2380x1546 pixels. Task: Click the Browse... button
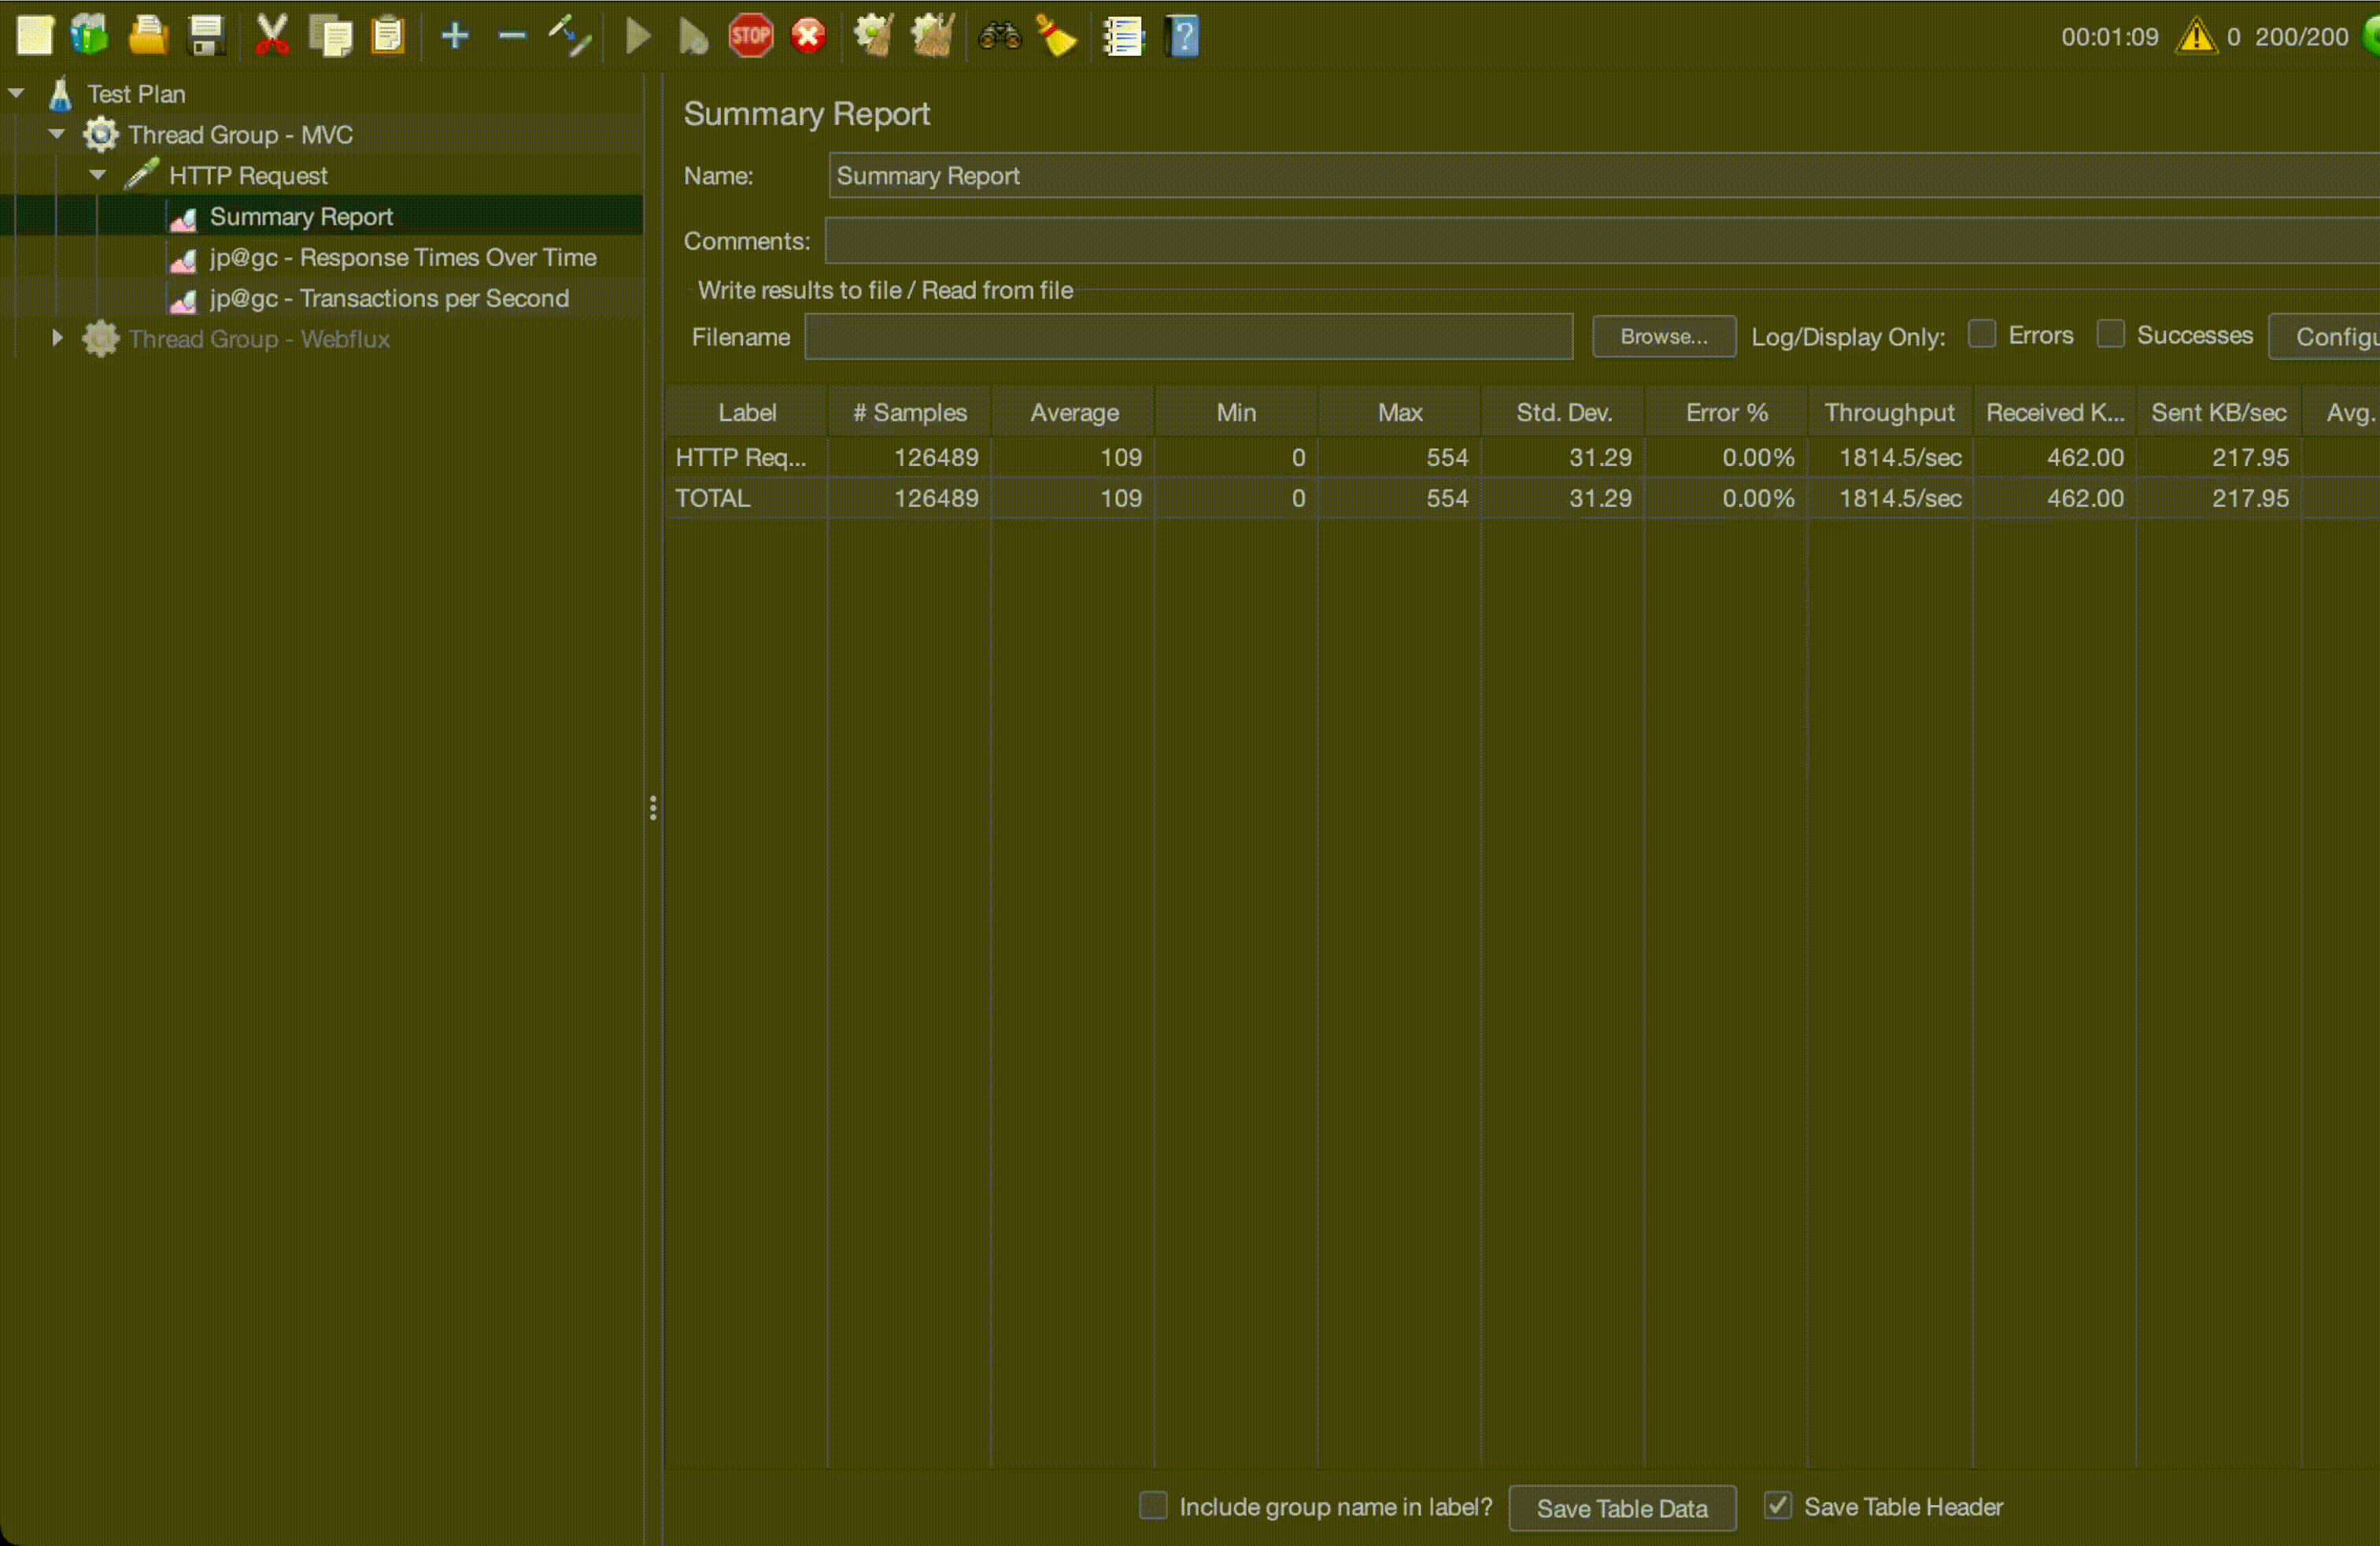pyautogui.click(x=1663, y=337)
